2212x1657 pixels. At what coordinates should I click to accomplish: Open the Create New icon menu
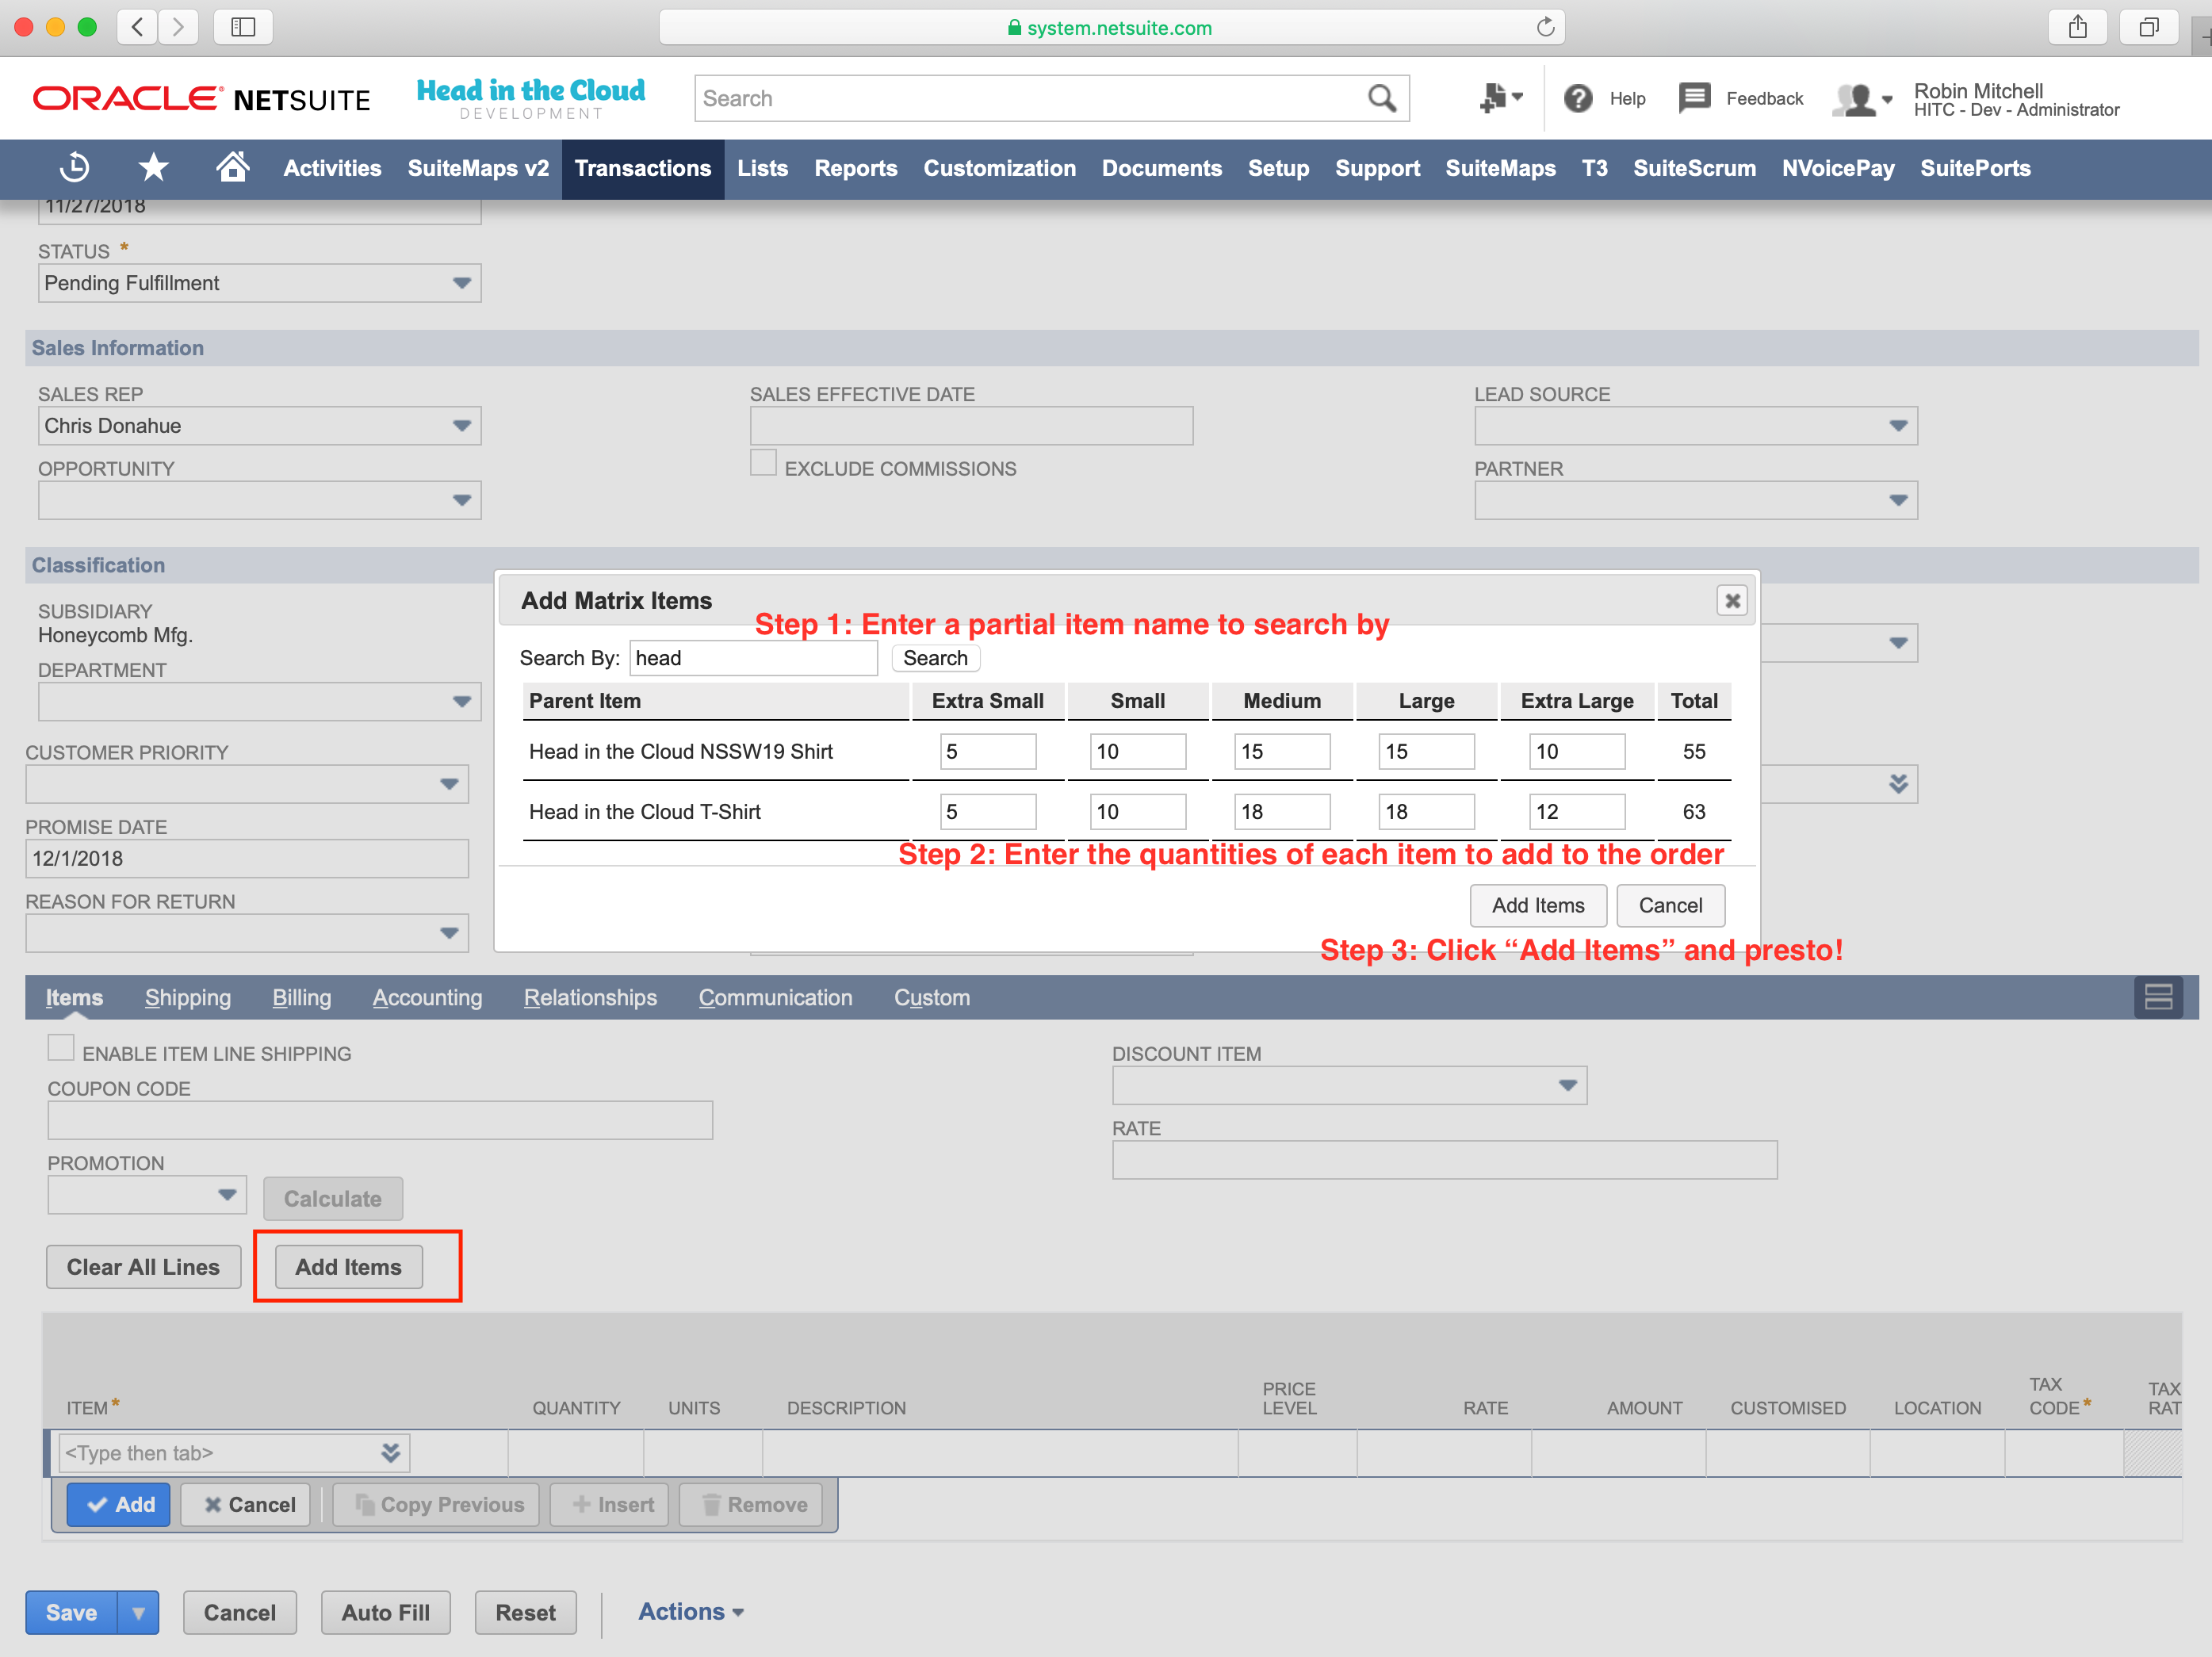click(x=1500, y=98)
